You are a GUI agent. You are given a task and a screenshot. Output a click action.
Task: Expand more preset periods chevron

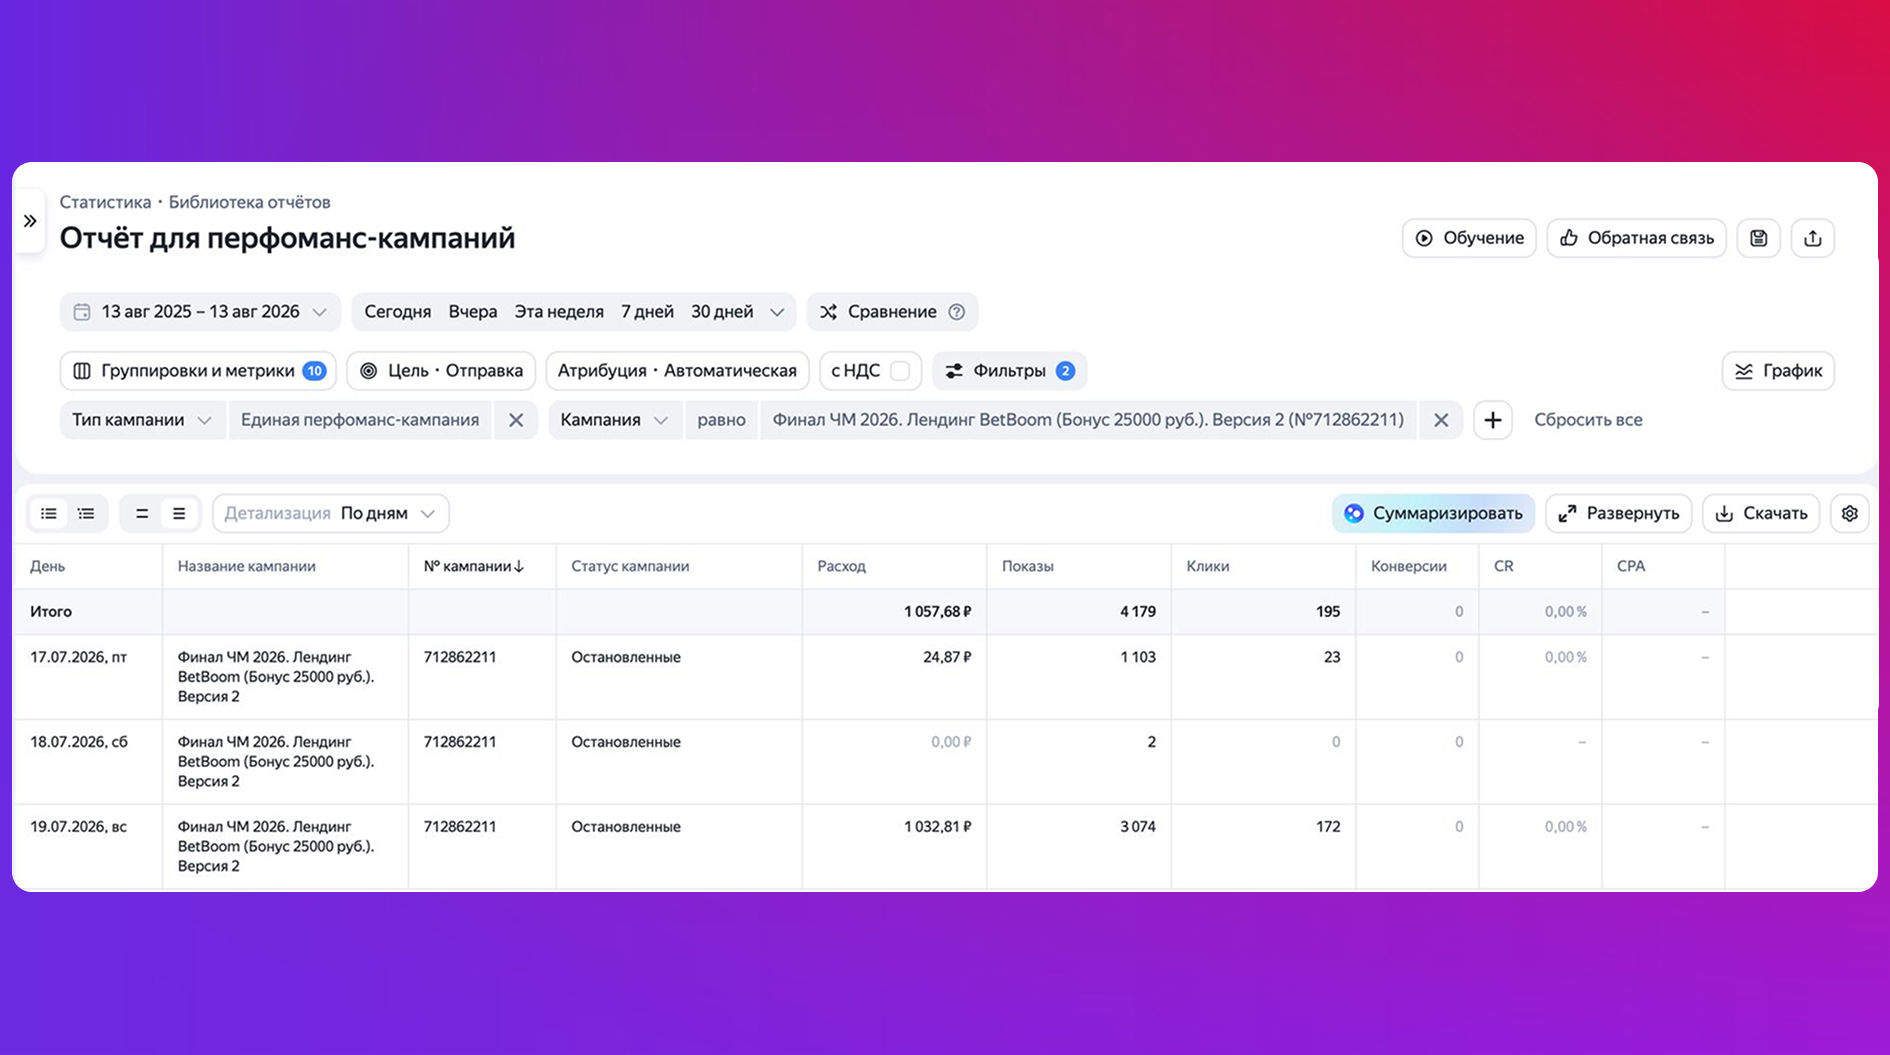coord(777,312)
